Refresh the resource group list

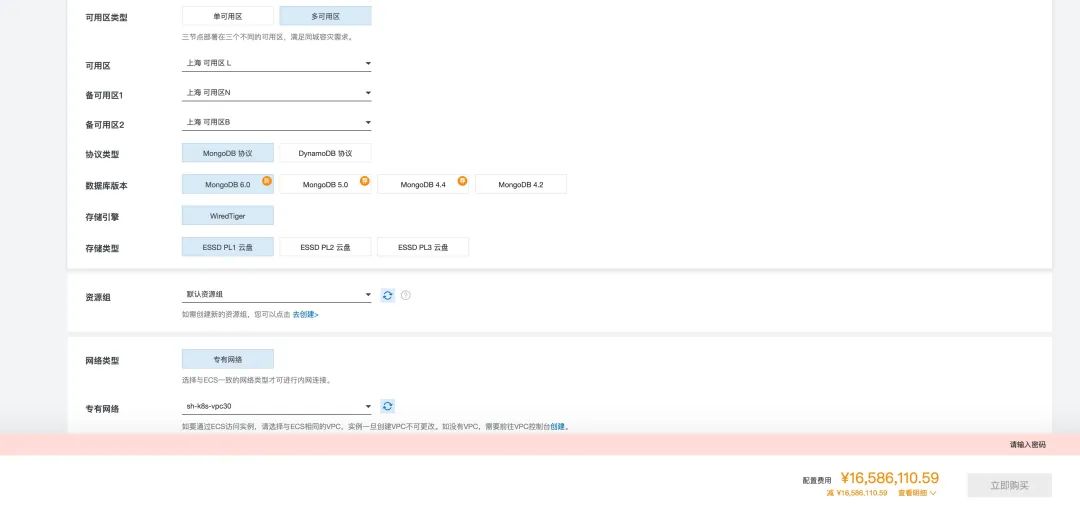pyautogui.click(x=388, y=295)
